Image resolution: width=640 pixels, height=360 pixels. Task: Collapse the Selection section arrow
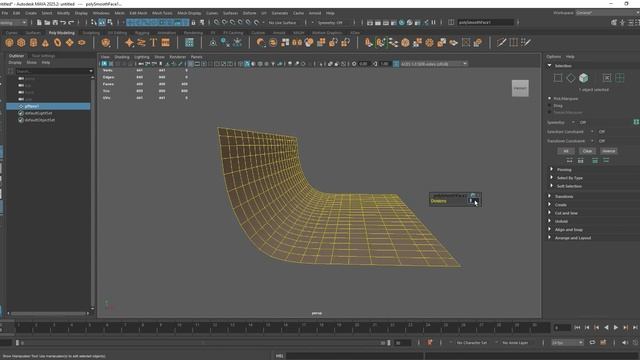549,65
